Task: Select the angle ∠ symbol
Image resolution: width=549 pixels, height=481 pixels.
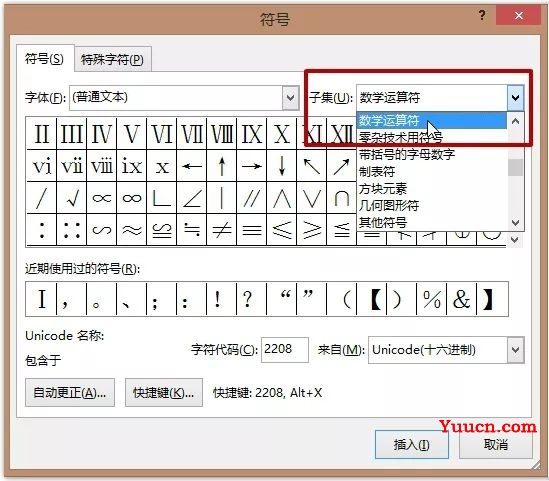Action: point(192,198)
